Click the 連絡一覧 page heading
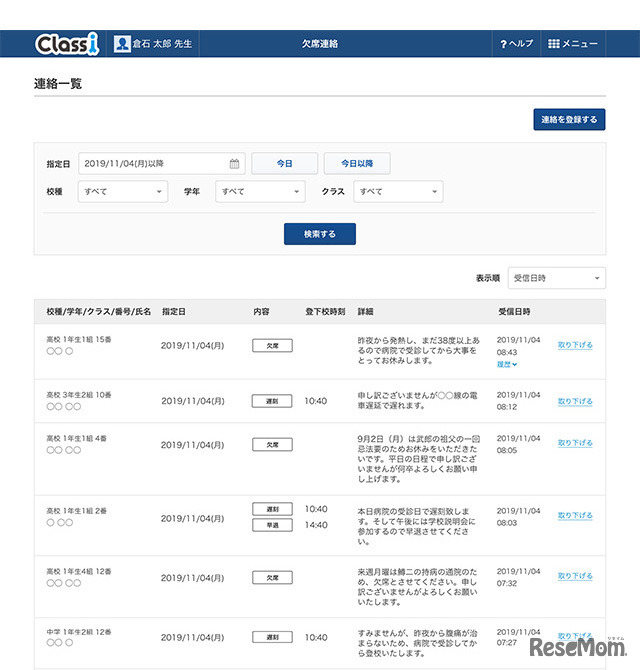640x670 pixels. click(x=58, y=83)
